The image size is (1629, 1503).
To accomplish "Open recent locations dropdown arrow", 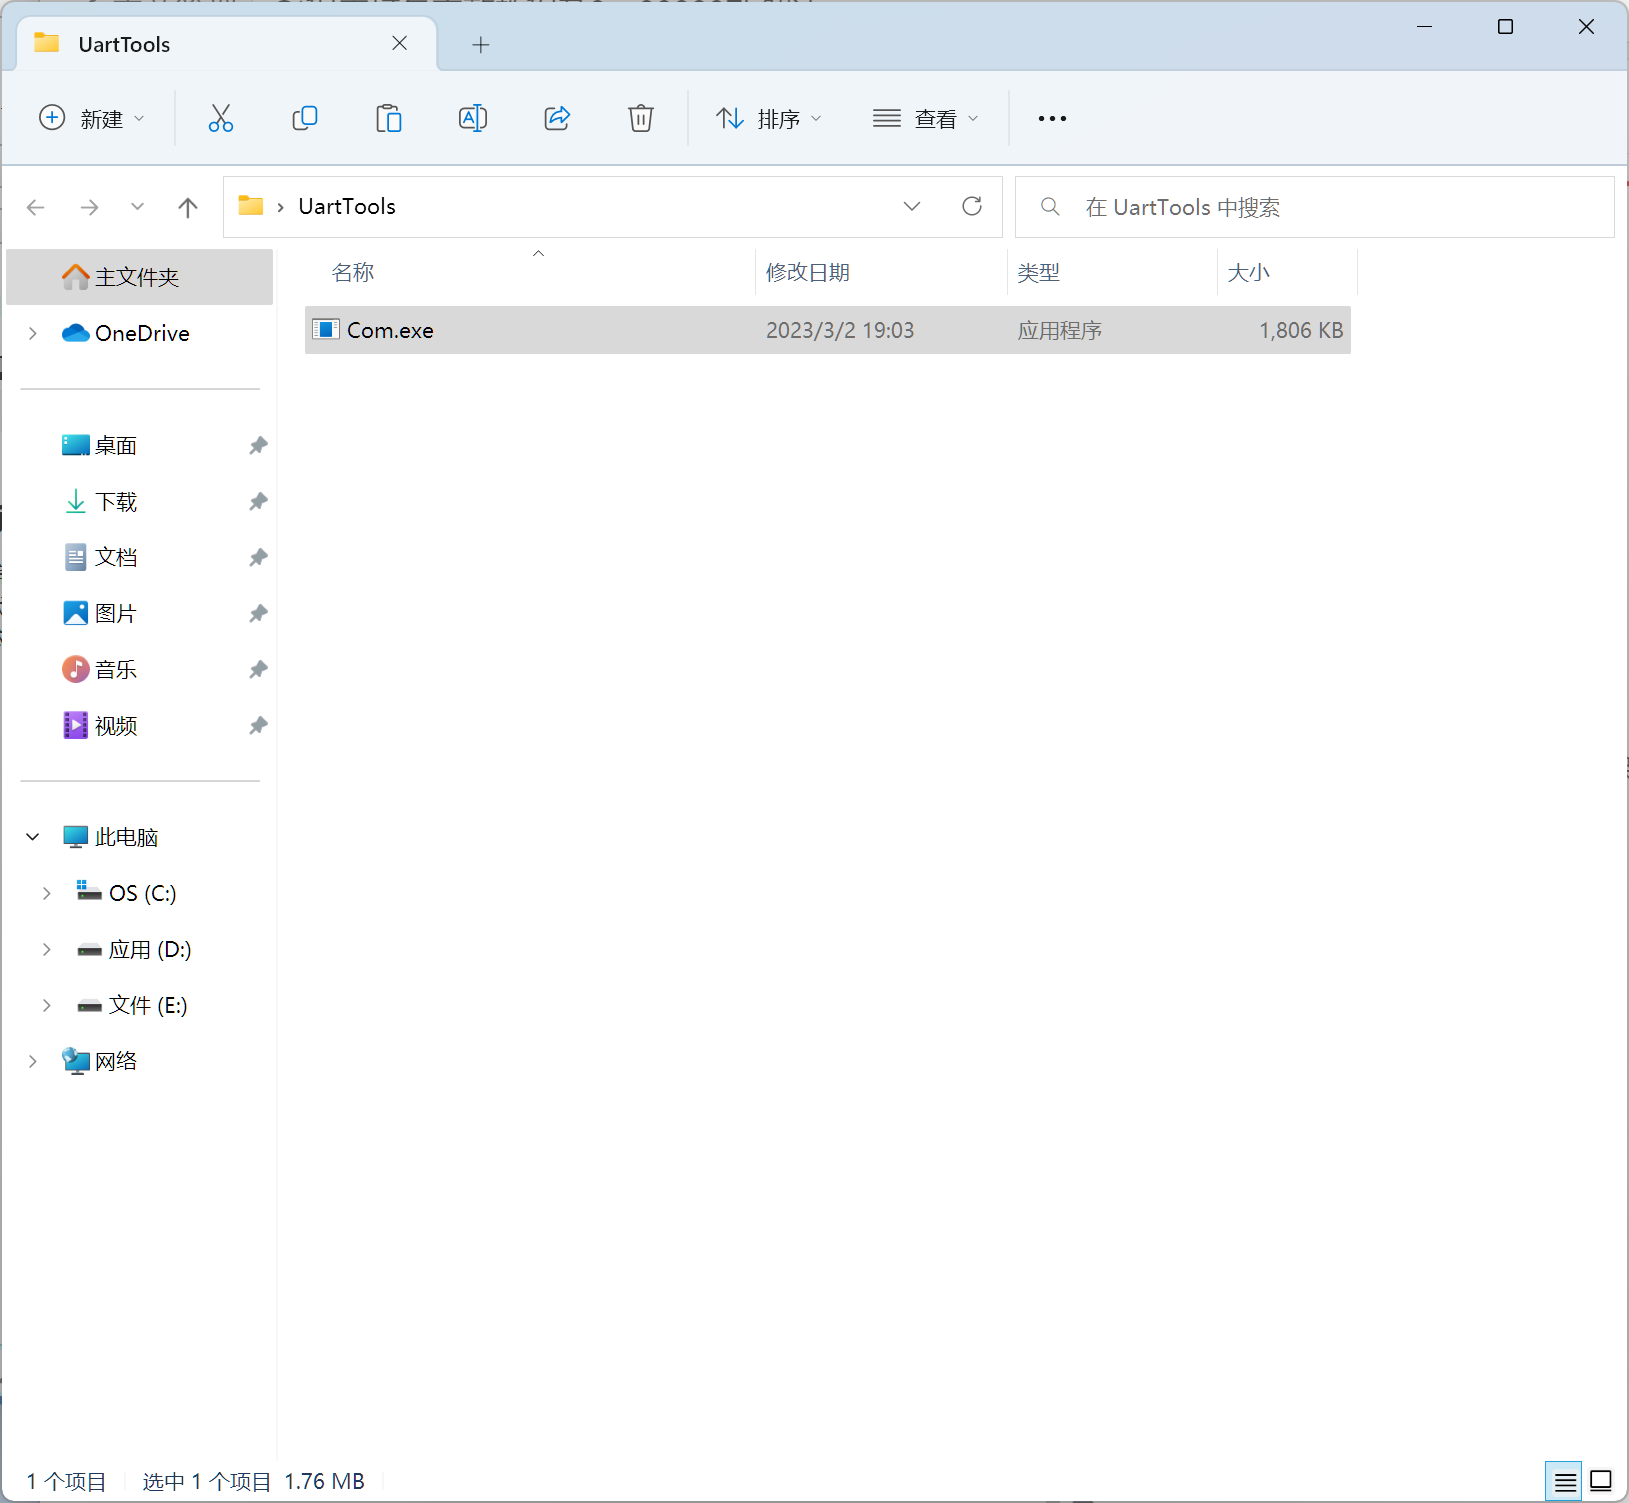I will [x=138, y=207].
